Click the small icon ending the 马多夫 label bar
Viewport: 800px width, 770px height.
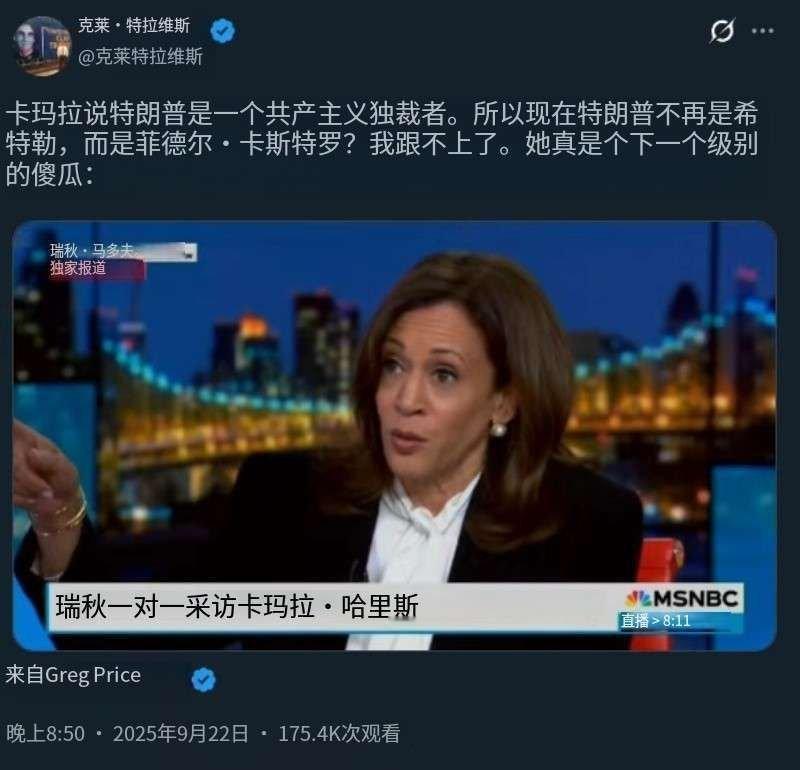point(190,252)
